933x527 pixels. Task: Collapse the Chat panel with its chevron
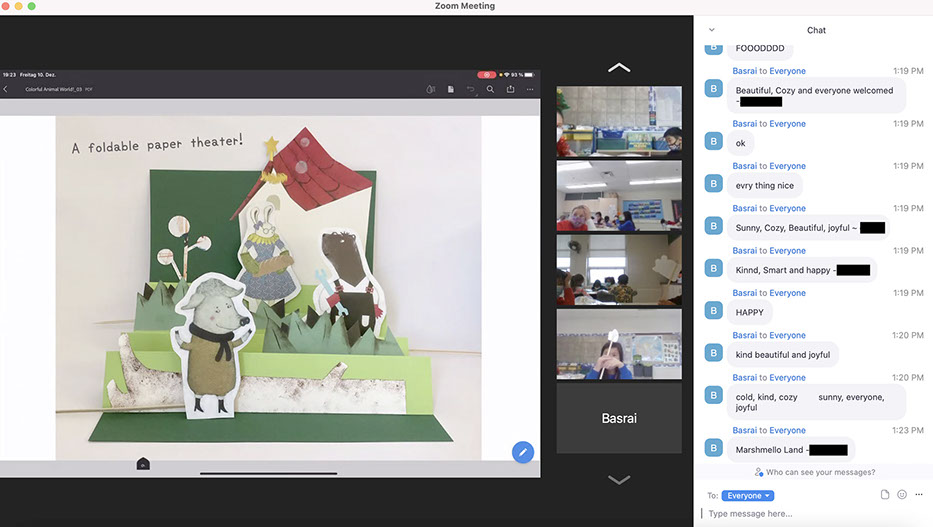tap(712, 30)
